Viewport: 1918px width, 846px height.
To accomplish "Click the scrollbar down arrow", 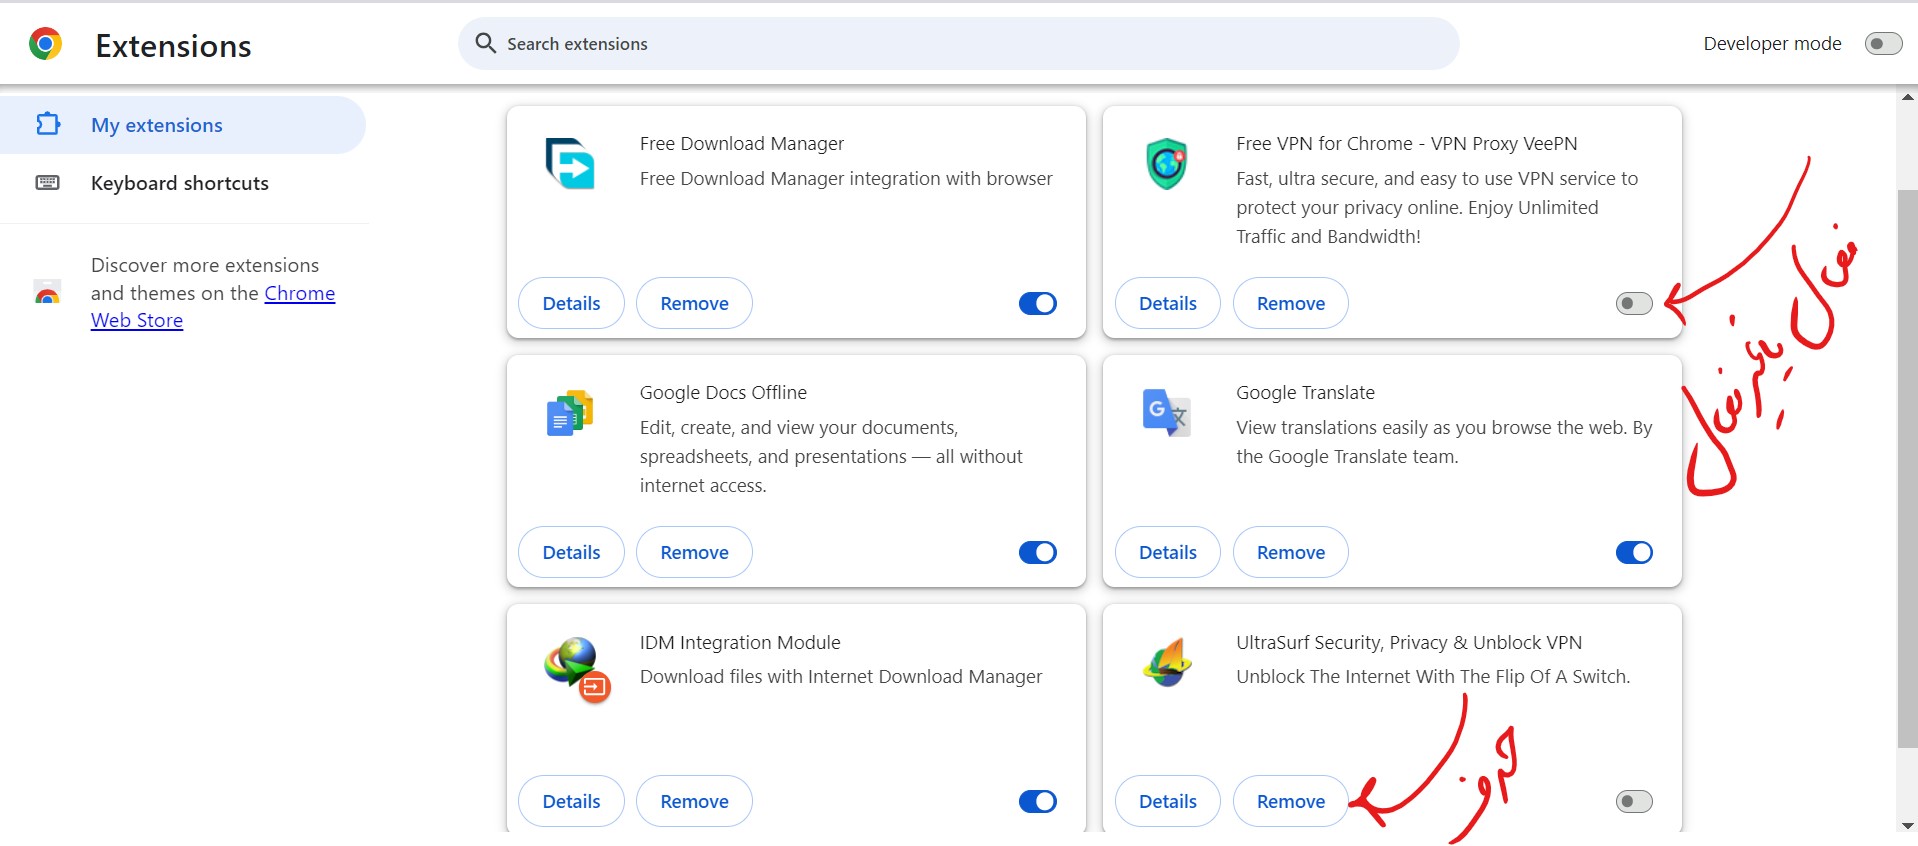I will click(x=1907, y=825).
